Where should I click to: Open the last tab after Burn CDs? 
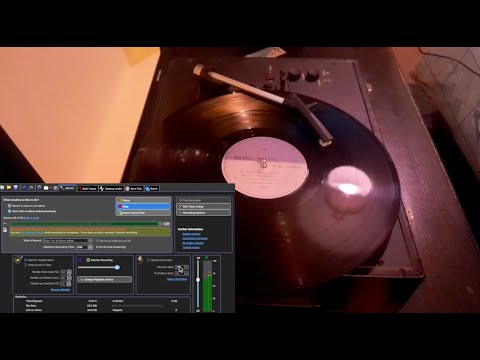coord(152,189)
